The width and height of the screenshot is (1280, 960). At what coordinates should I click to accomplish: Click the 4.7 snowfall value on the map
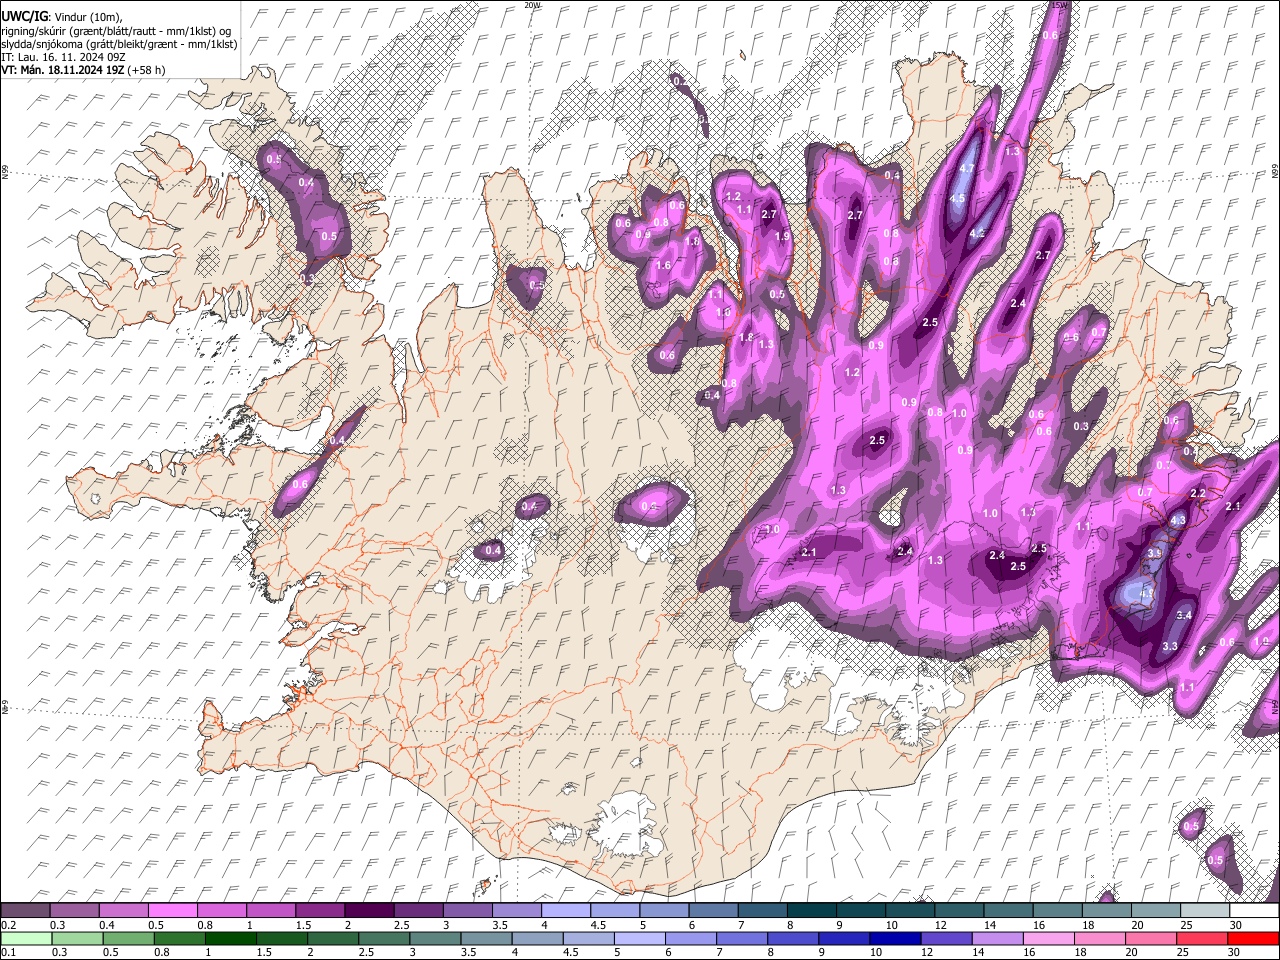(x=966, y=169)
